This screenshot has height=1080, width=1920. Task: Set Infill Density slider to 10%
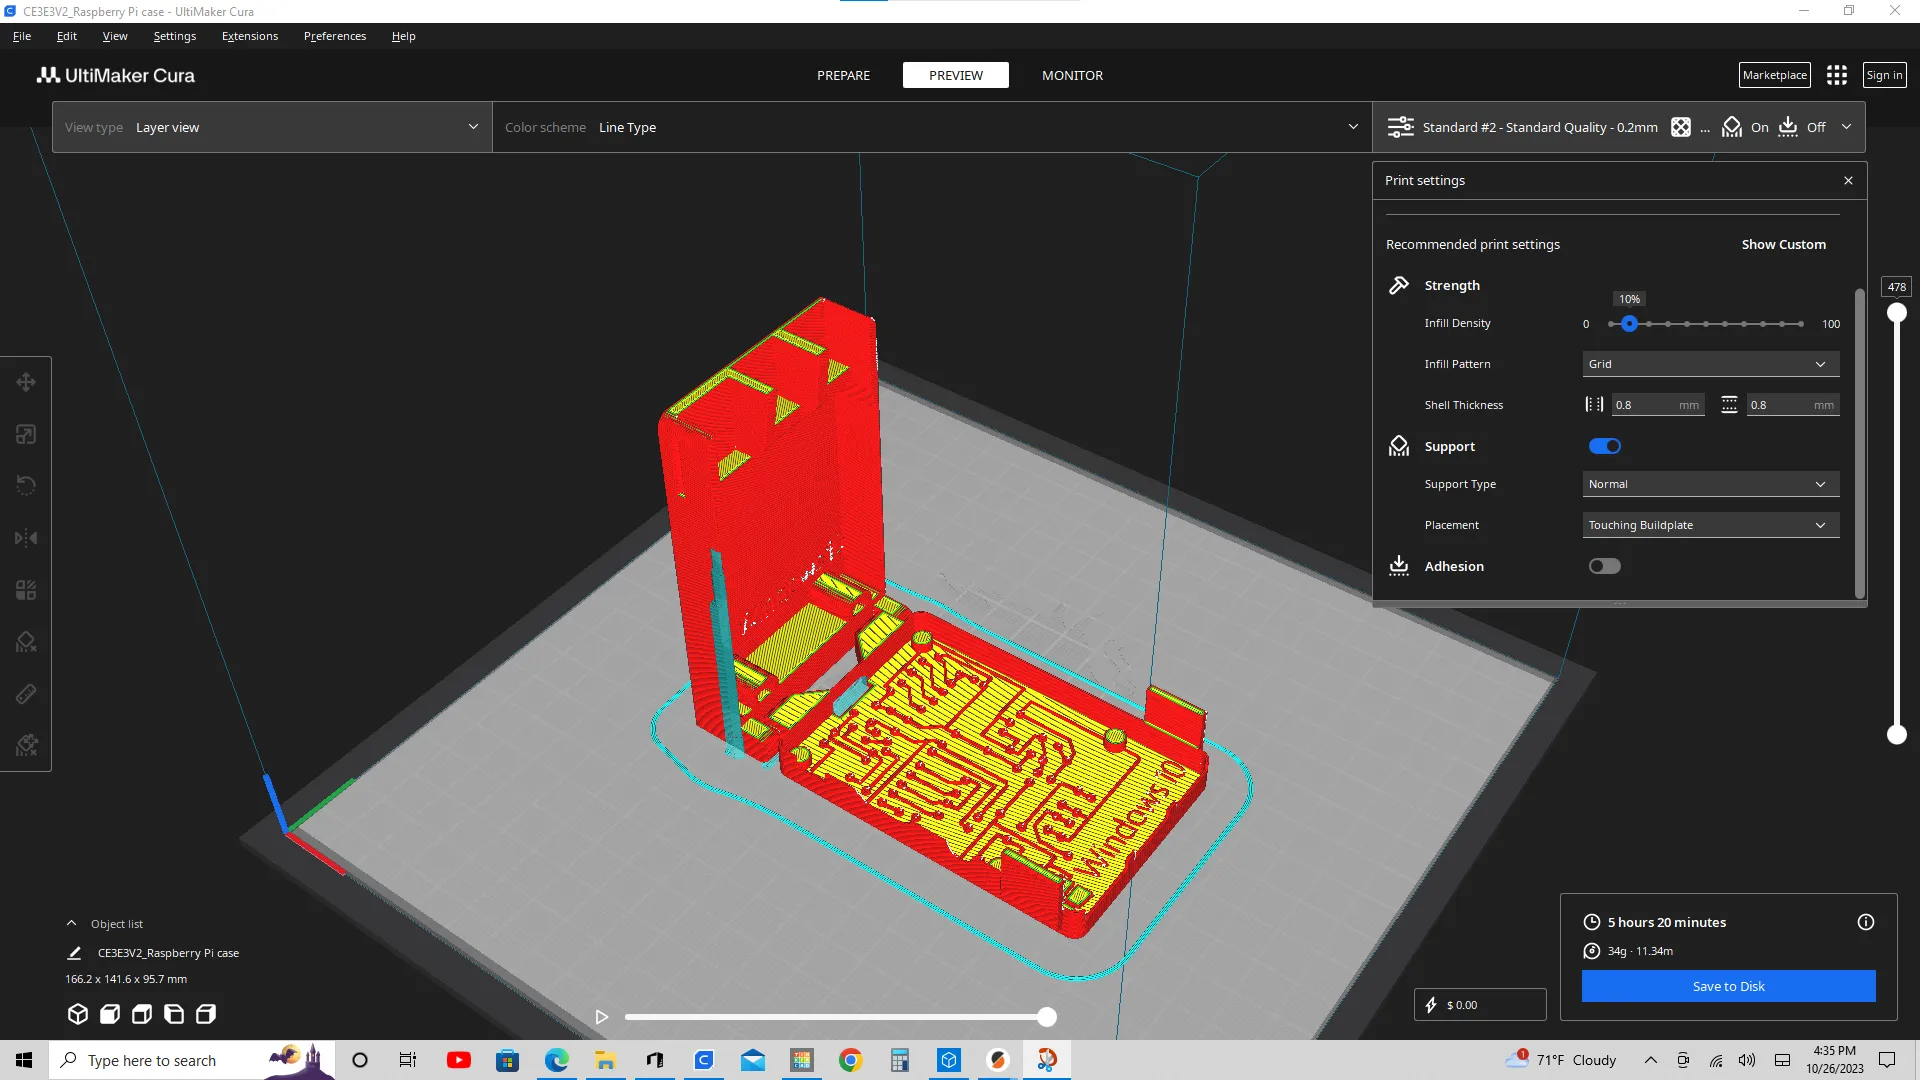point(1630,324)
